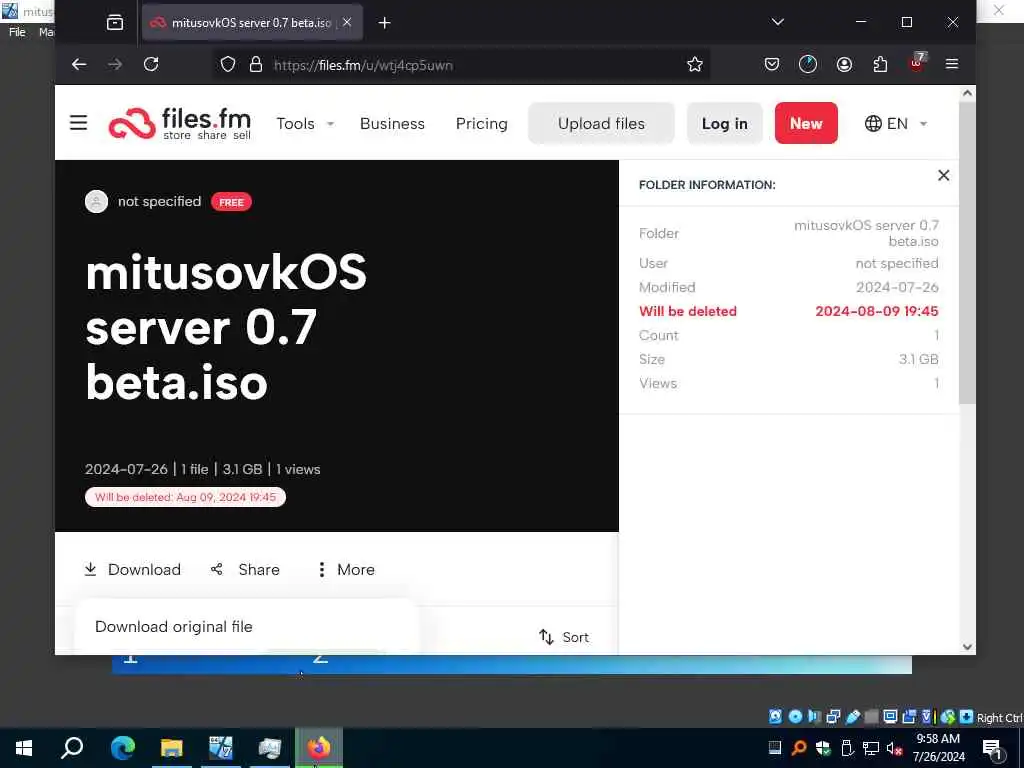Screen dimensions: 1024x768
Task: Click VirtualBox optical disk status icon
Action: coord(795,716)
